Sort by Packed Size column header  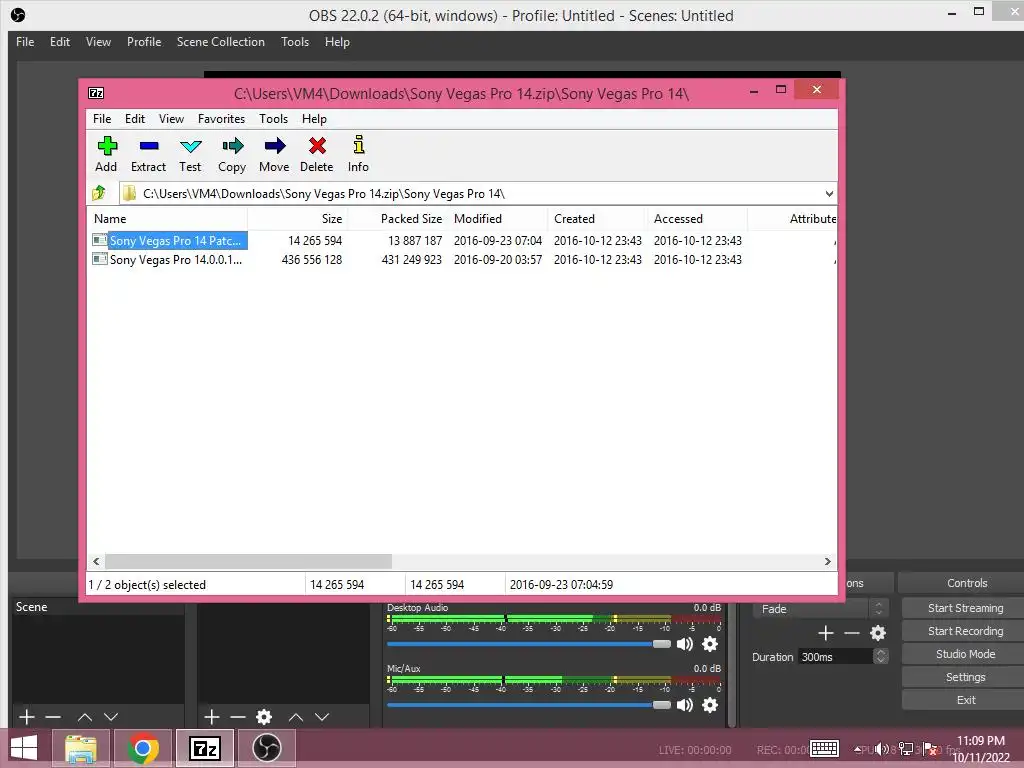click(398, 219)
